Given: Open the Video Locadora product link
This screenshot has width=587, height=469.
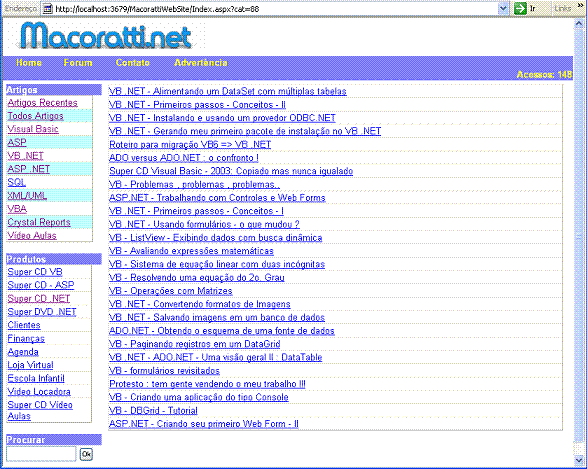Looking at the screenshot, I should [39, 392].
